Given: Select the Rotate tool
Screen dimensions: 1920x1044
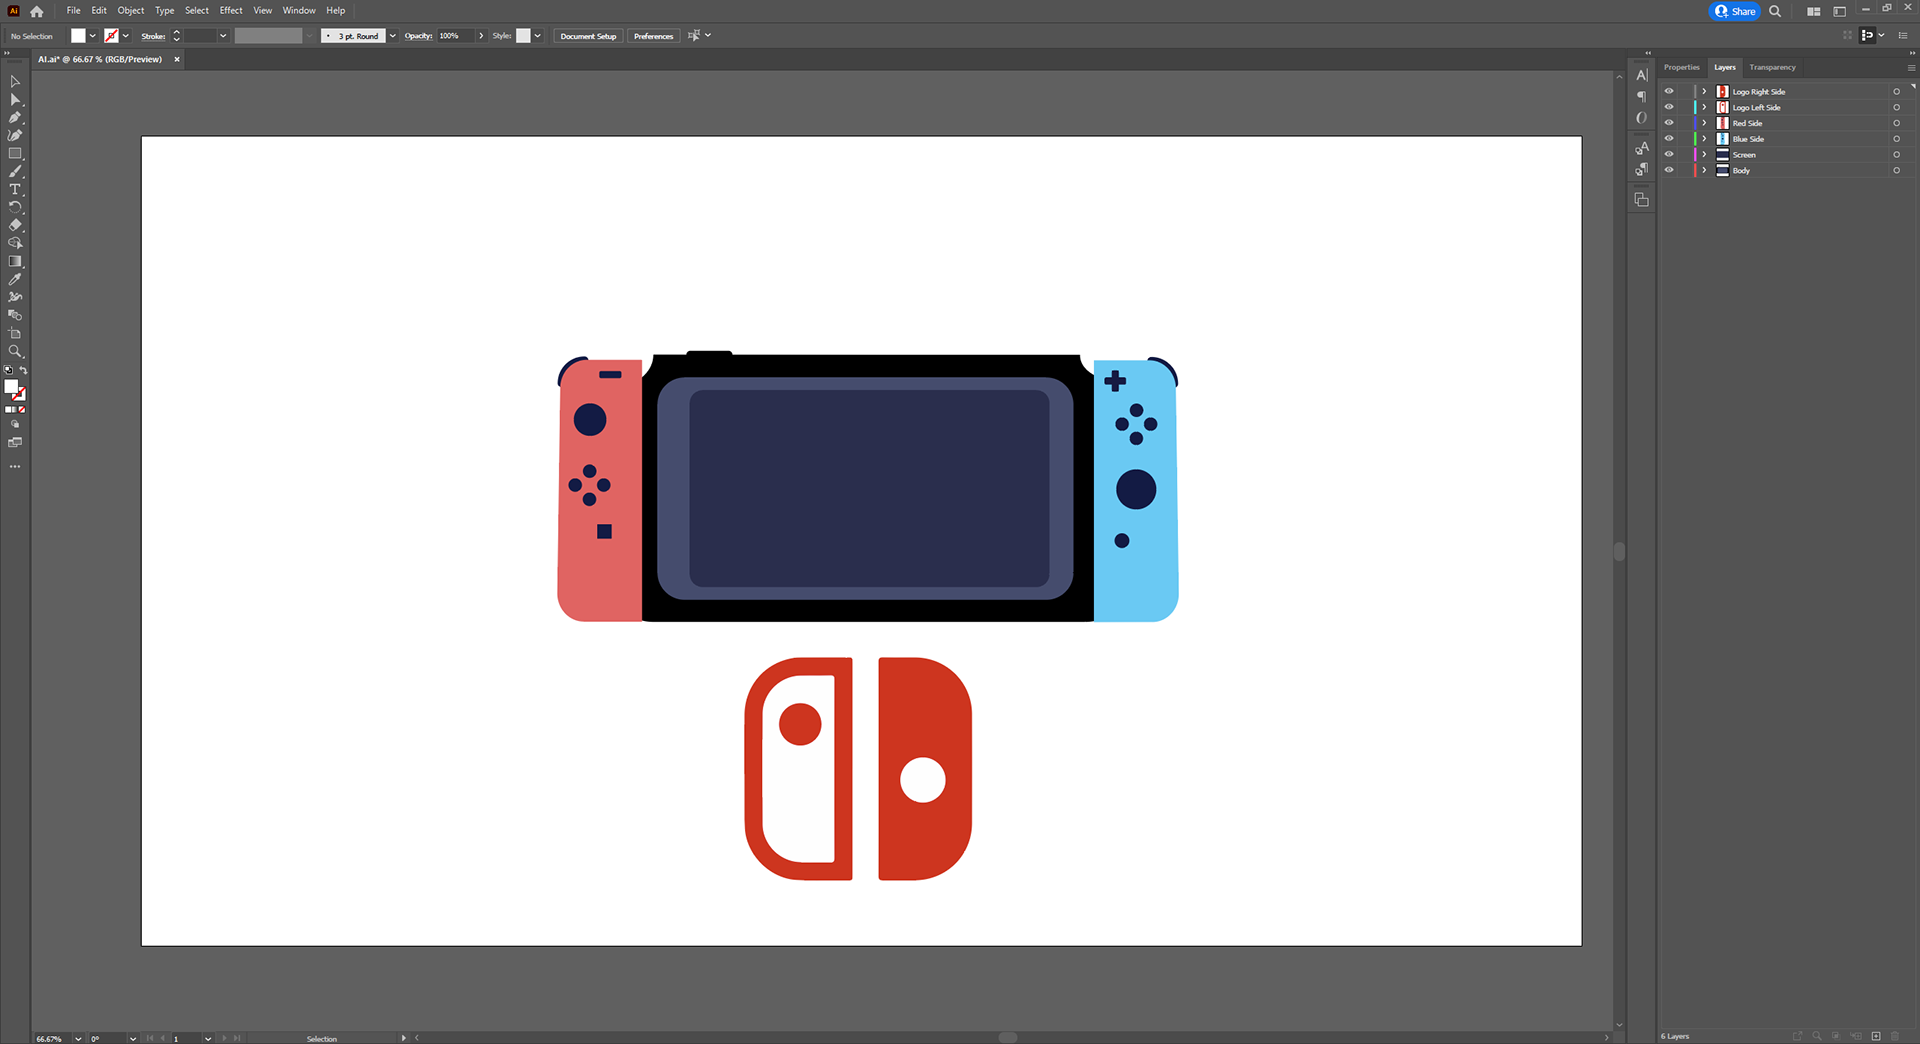Looking at the screenshot, I should pos(15,208).
